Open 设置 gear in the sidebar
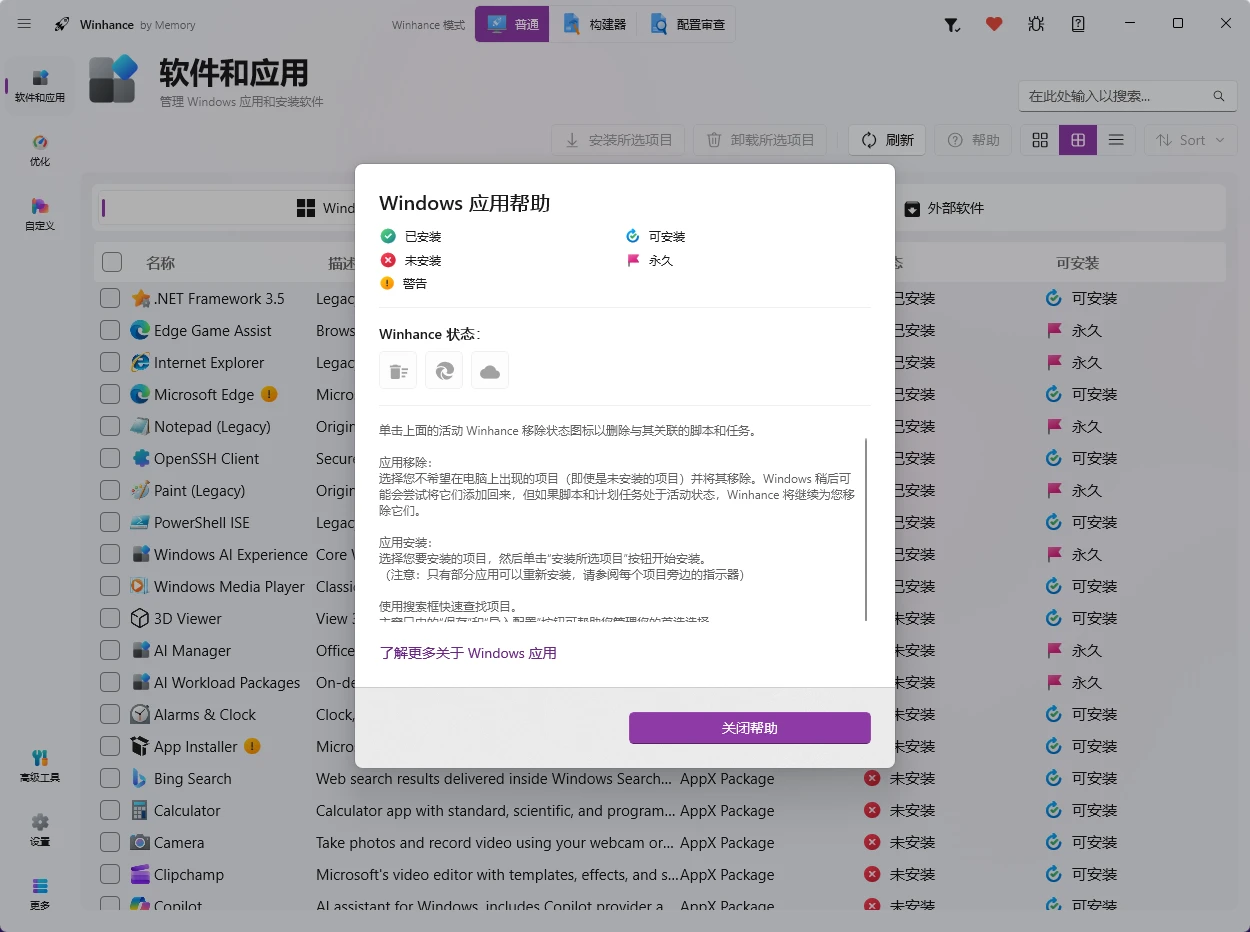This screenshot has height=932, width=1250. (40, 830)
